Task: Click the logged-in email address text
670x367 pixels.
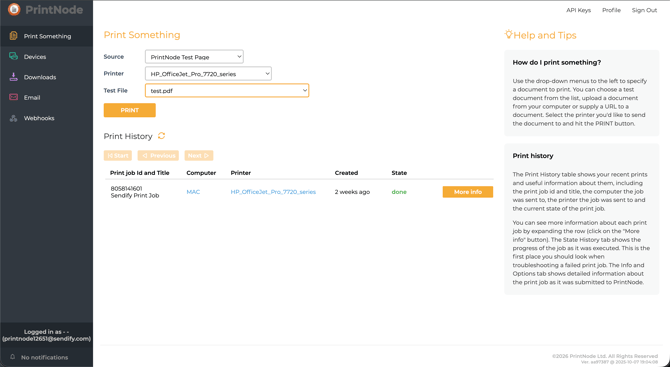Action: pos(47,339)
